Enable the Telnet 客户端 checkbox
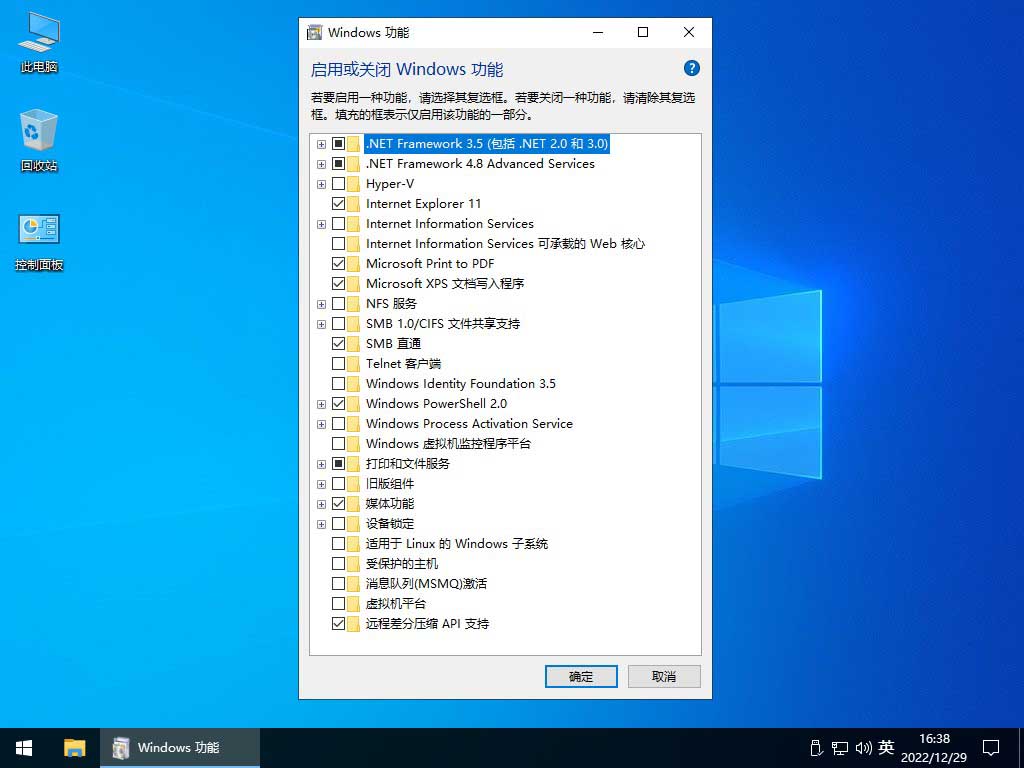1024x768 pixels. click(339, 363)
